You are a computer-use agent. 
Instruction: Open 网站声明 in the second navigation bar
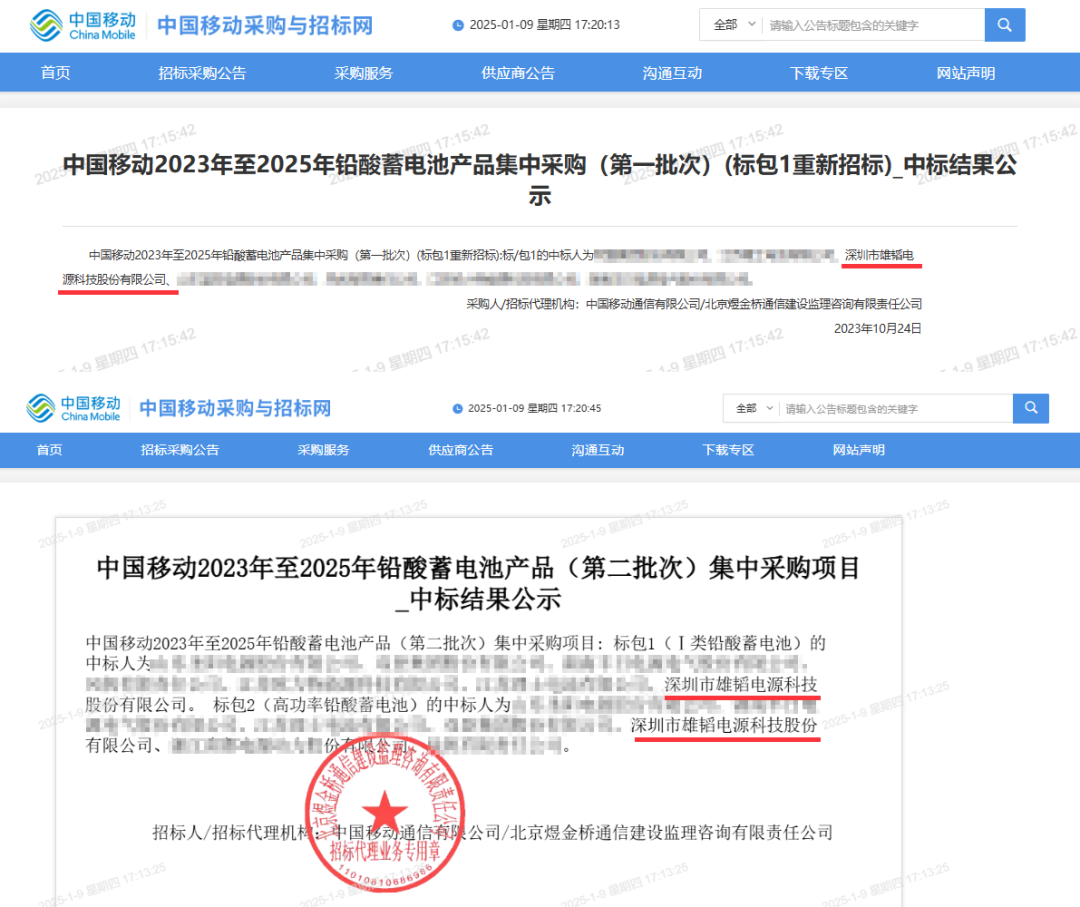(858, 450)
